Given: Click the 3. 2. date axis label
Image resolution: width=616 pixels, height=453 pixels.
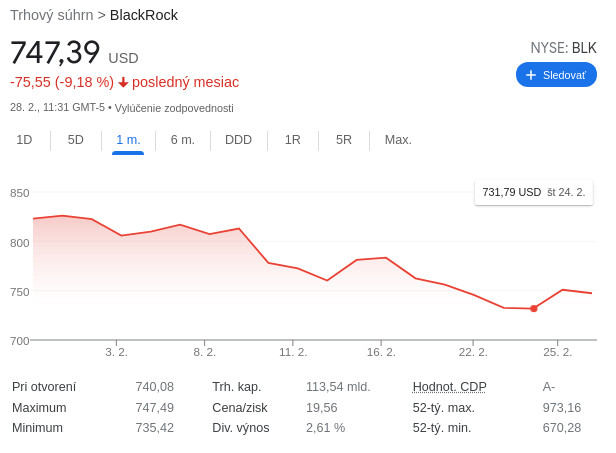Looking at the screenshot, I should pos(116,352).
